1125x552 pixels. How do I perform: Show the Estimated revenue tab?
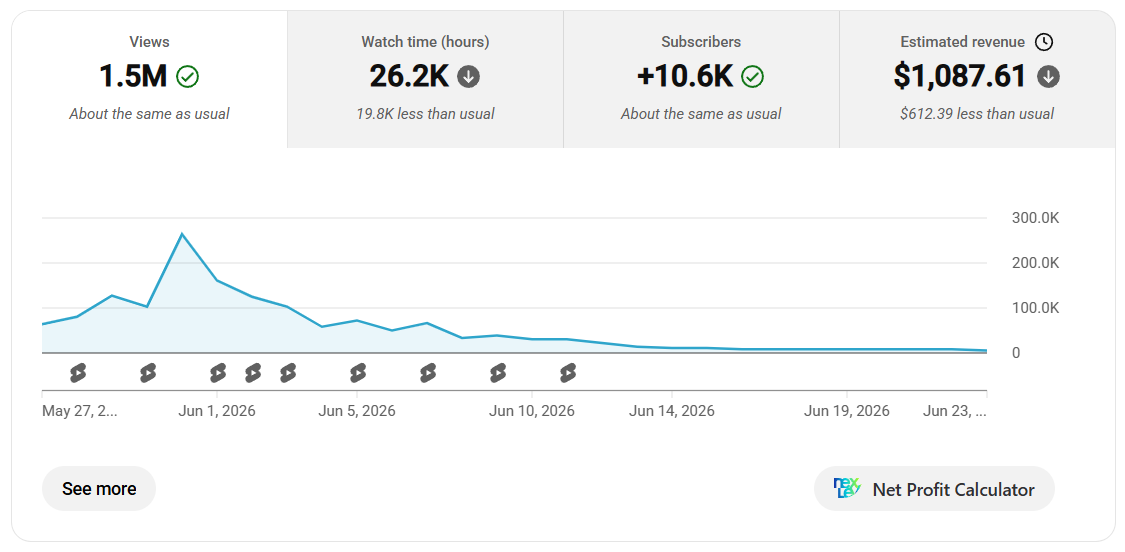pyautogui.click(x=976, y=80)
